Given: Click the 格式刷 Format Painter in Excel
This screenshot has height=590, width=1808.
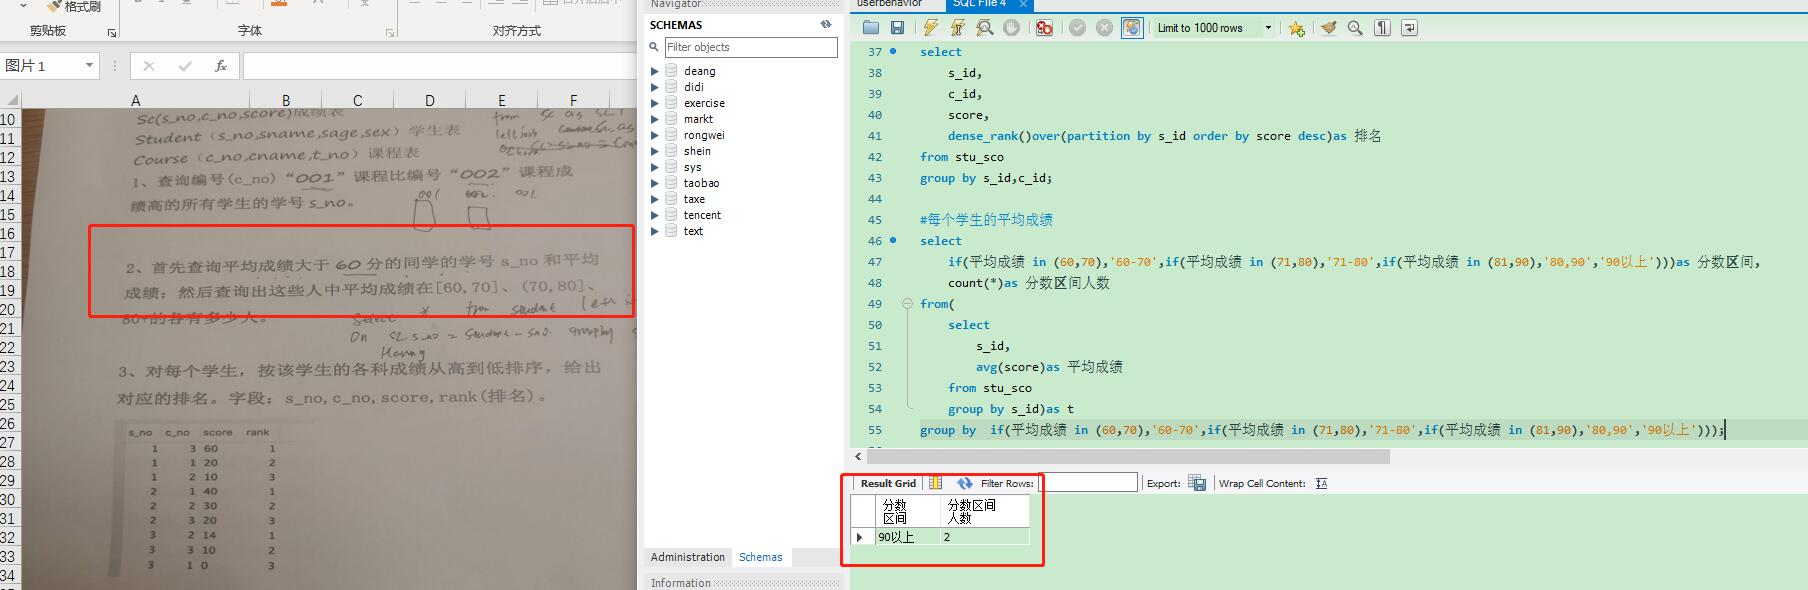Looking at the screenshot, I should click(74, 6).
